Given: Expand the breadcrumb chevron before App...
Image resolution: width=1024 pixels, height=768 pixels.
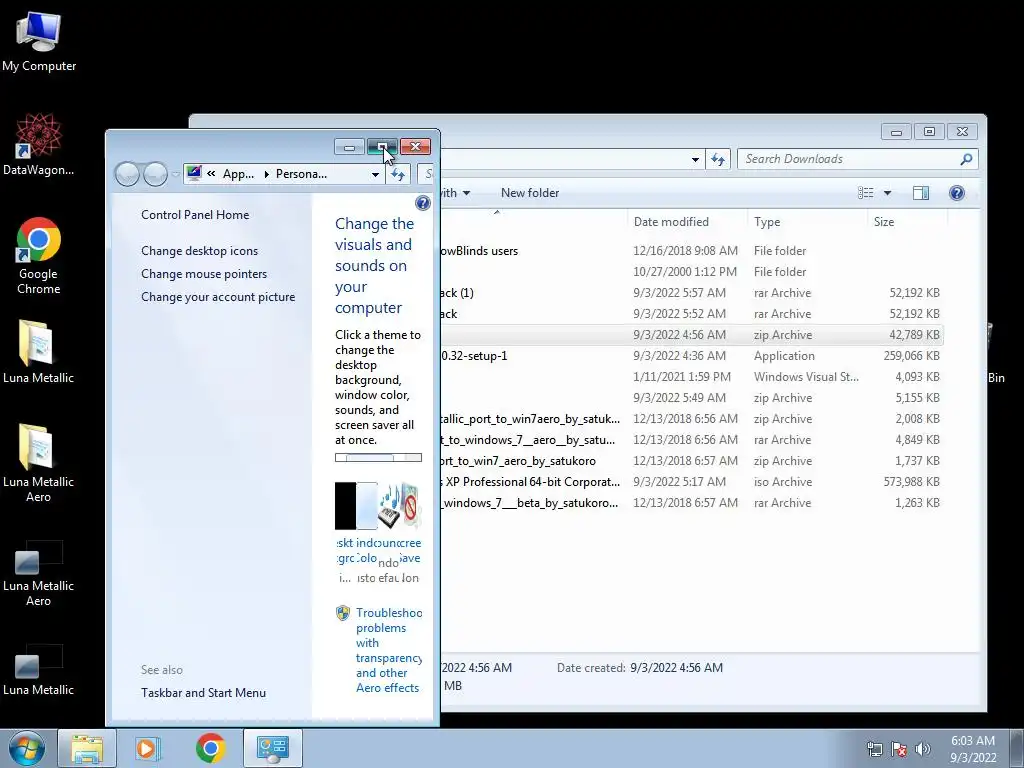Looking at the screenshot, I should (211, 174).
